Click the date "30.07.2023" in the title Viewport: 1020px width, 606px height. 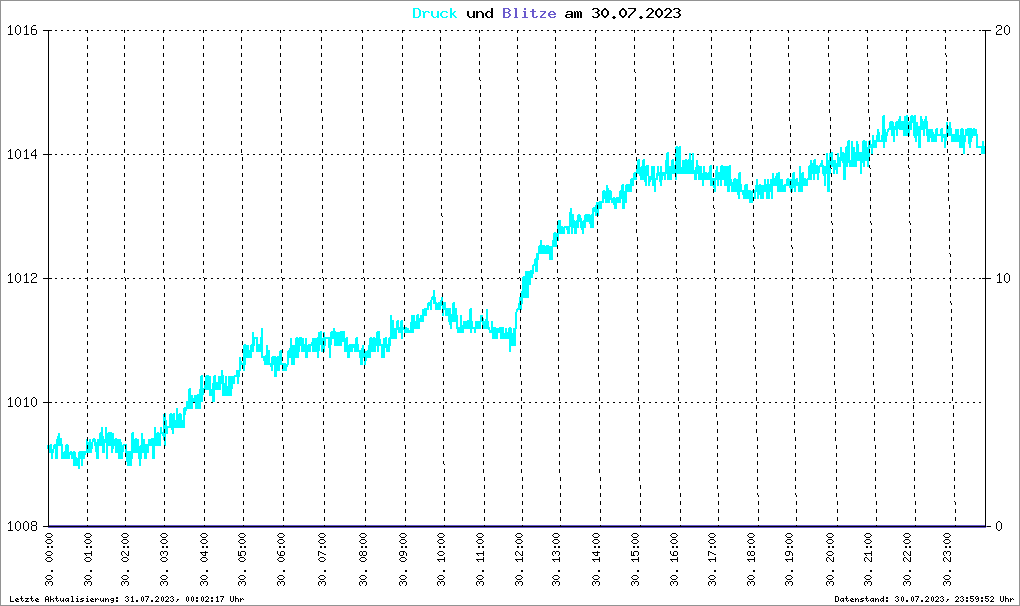pyautogui.click(x=636, y=13)
